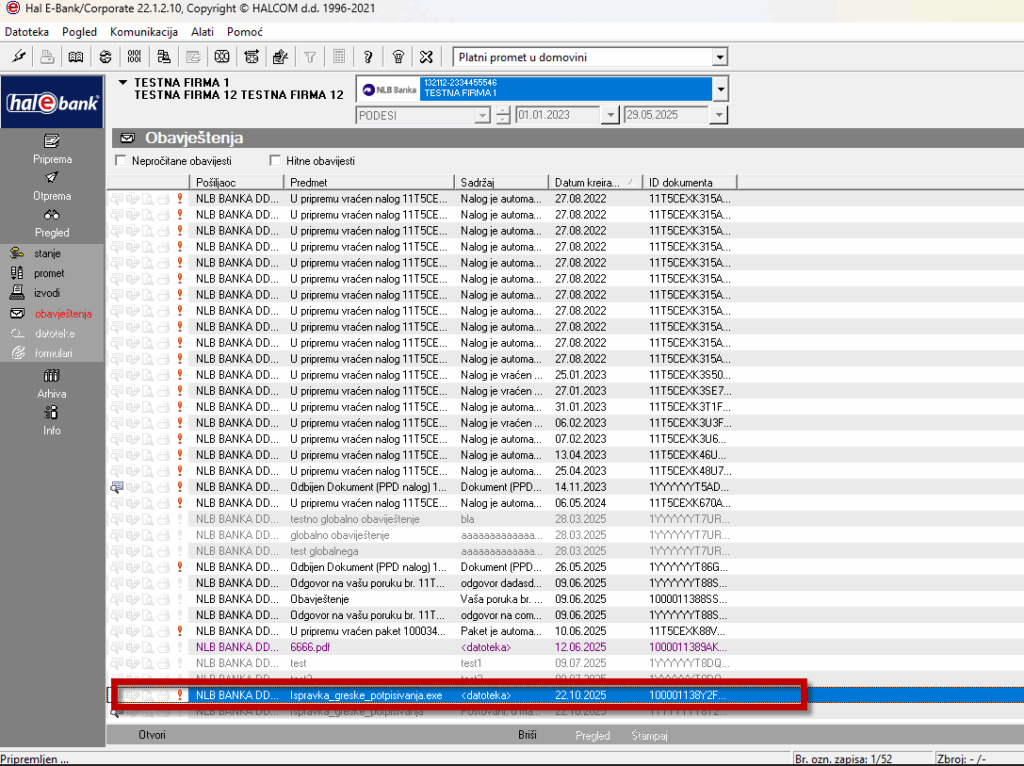Open the Priprema section in sidebar

52,148
